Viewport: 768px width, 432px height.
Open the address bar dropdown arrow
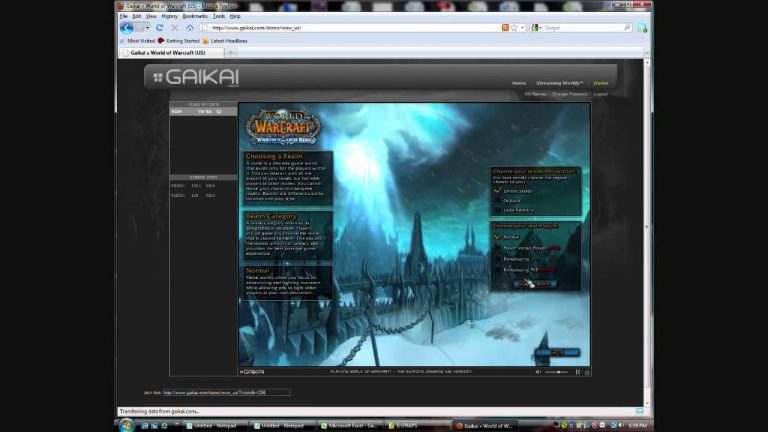coord(523,28)
